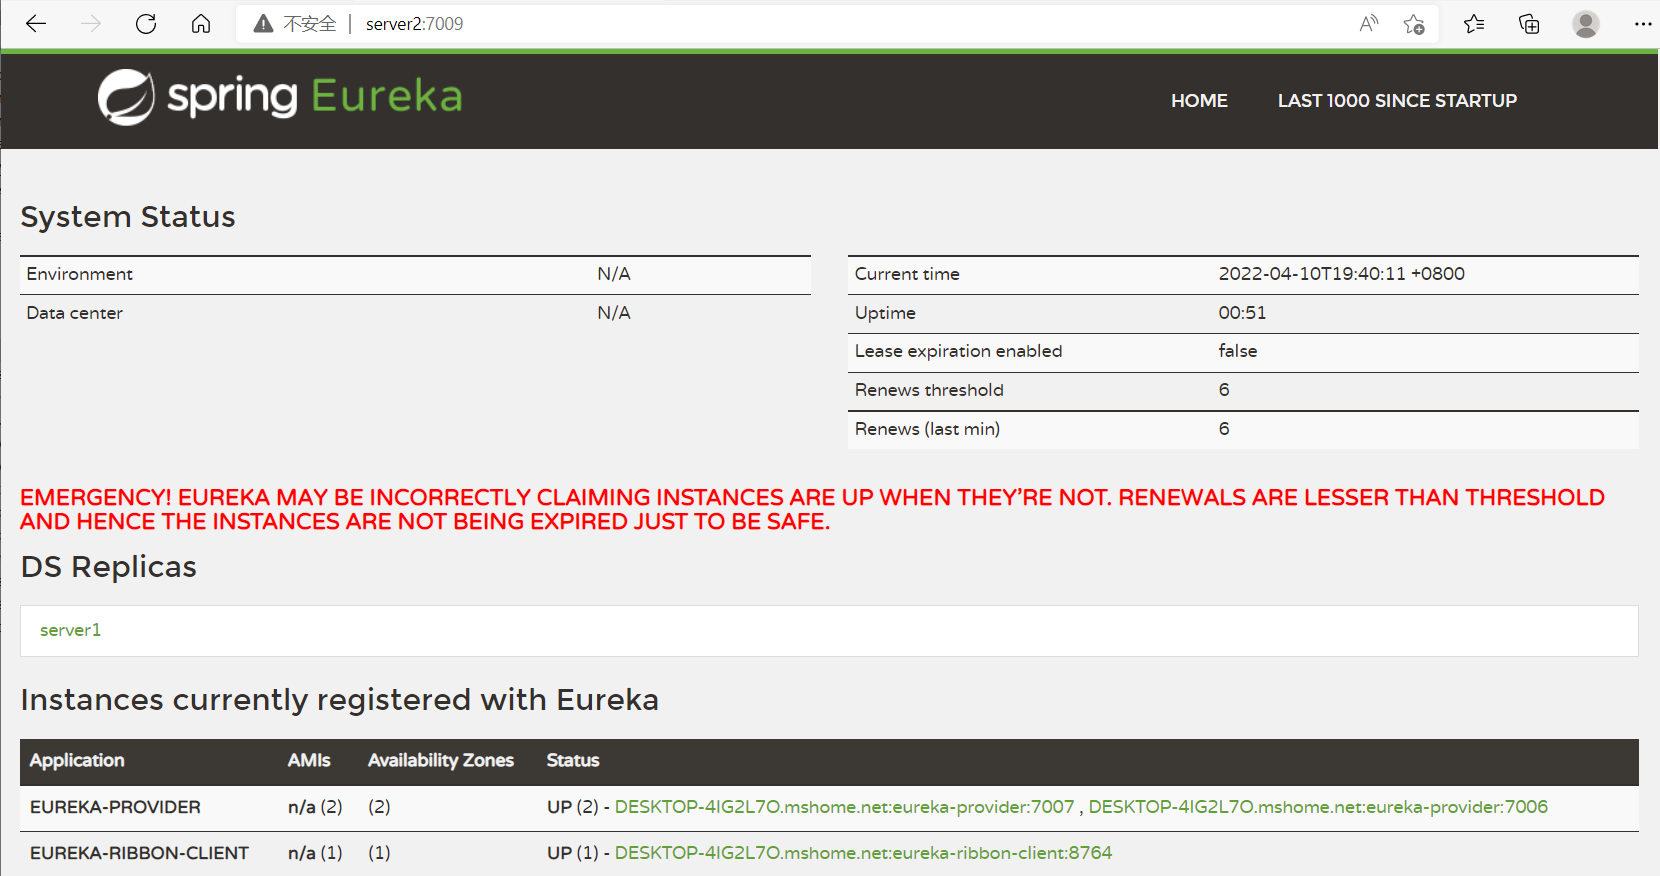Select the Lease expiration enabled false value

[1237, 351]
